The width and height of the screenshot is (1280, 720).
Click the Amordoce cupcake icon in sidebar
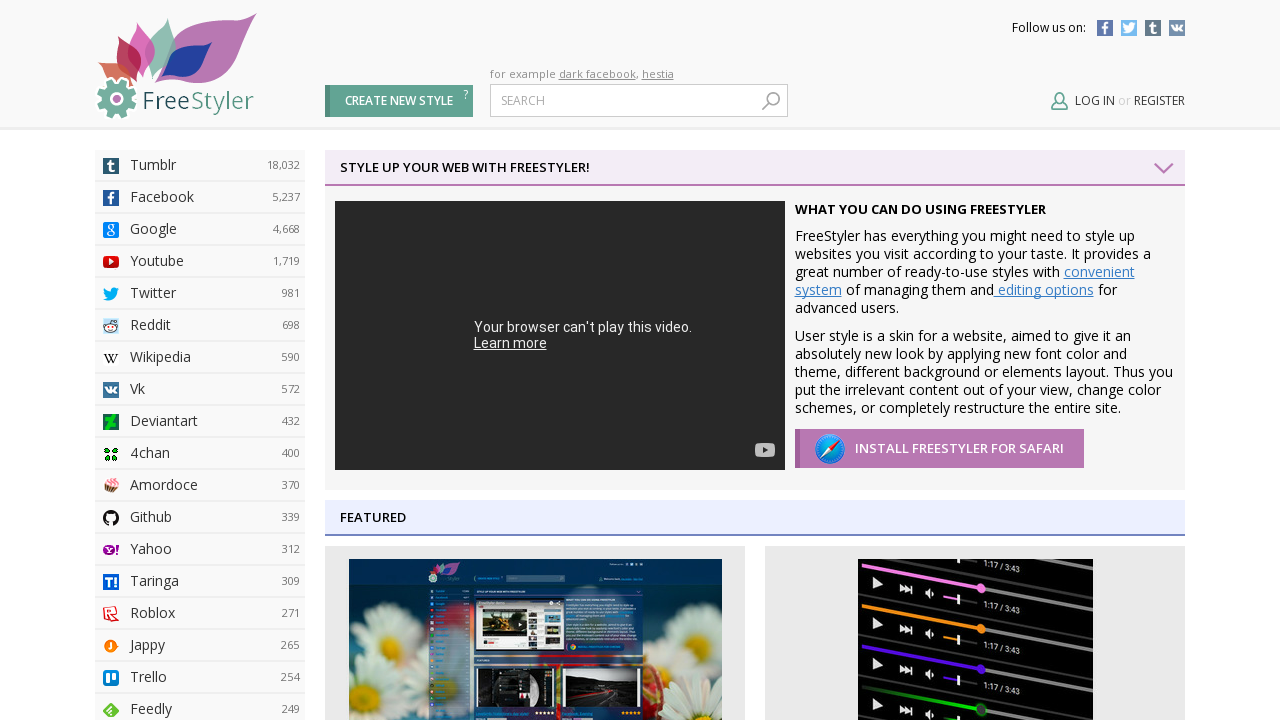click(x=111, y=486)
